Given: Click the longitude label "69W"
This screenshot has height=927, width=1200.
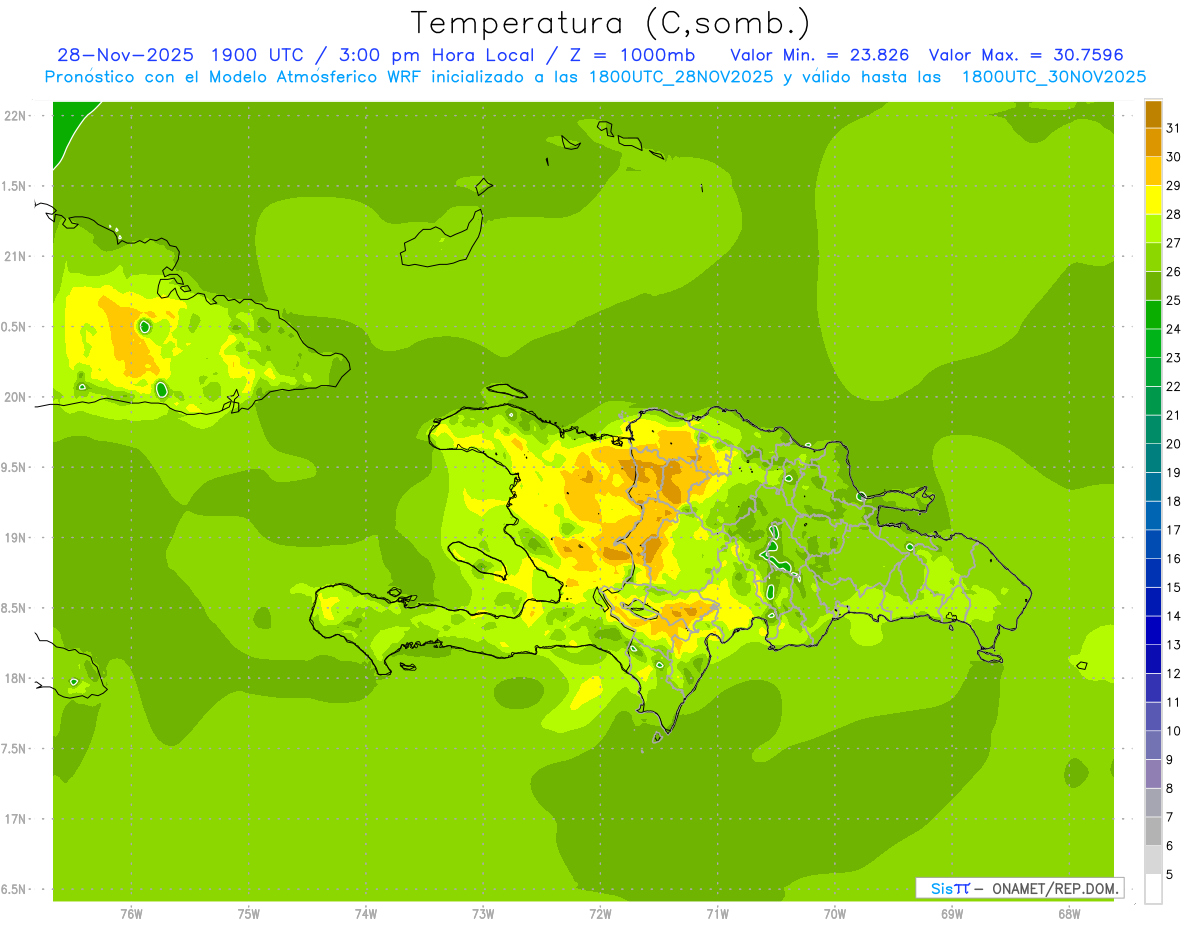Looking at the screenshot, I should 952,914.
